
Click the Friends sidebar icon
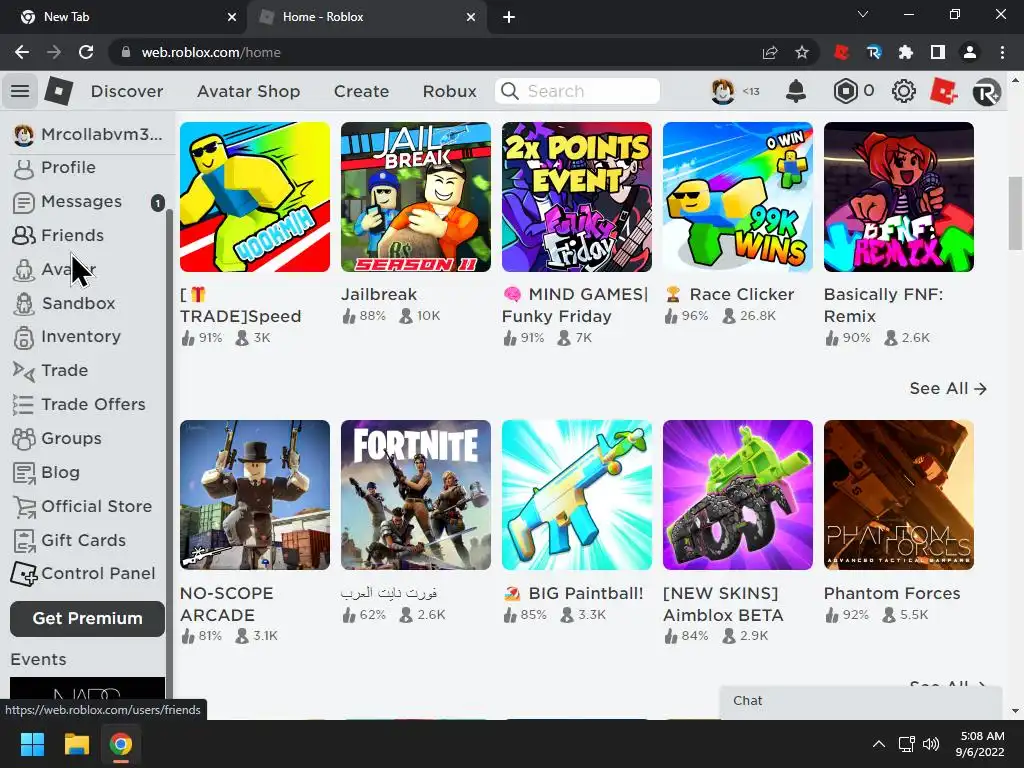24,235
